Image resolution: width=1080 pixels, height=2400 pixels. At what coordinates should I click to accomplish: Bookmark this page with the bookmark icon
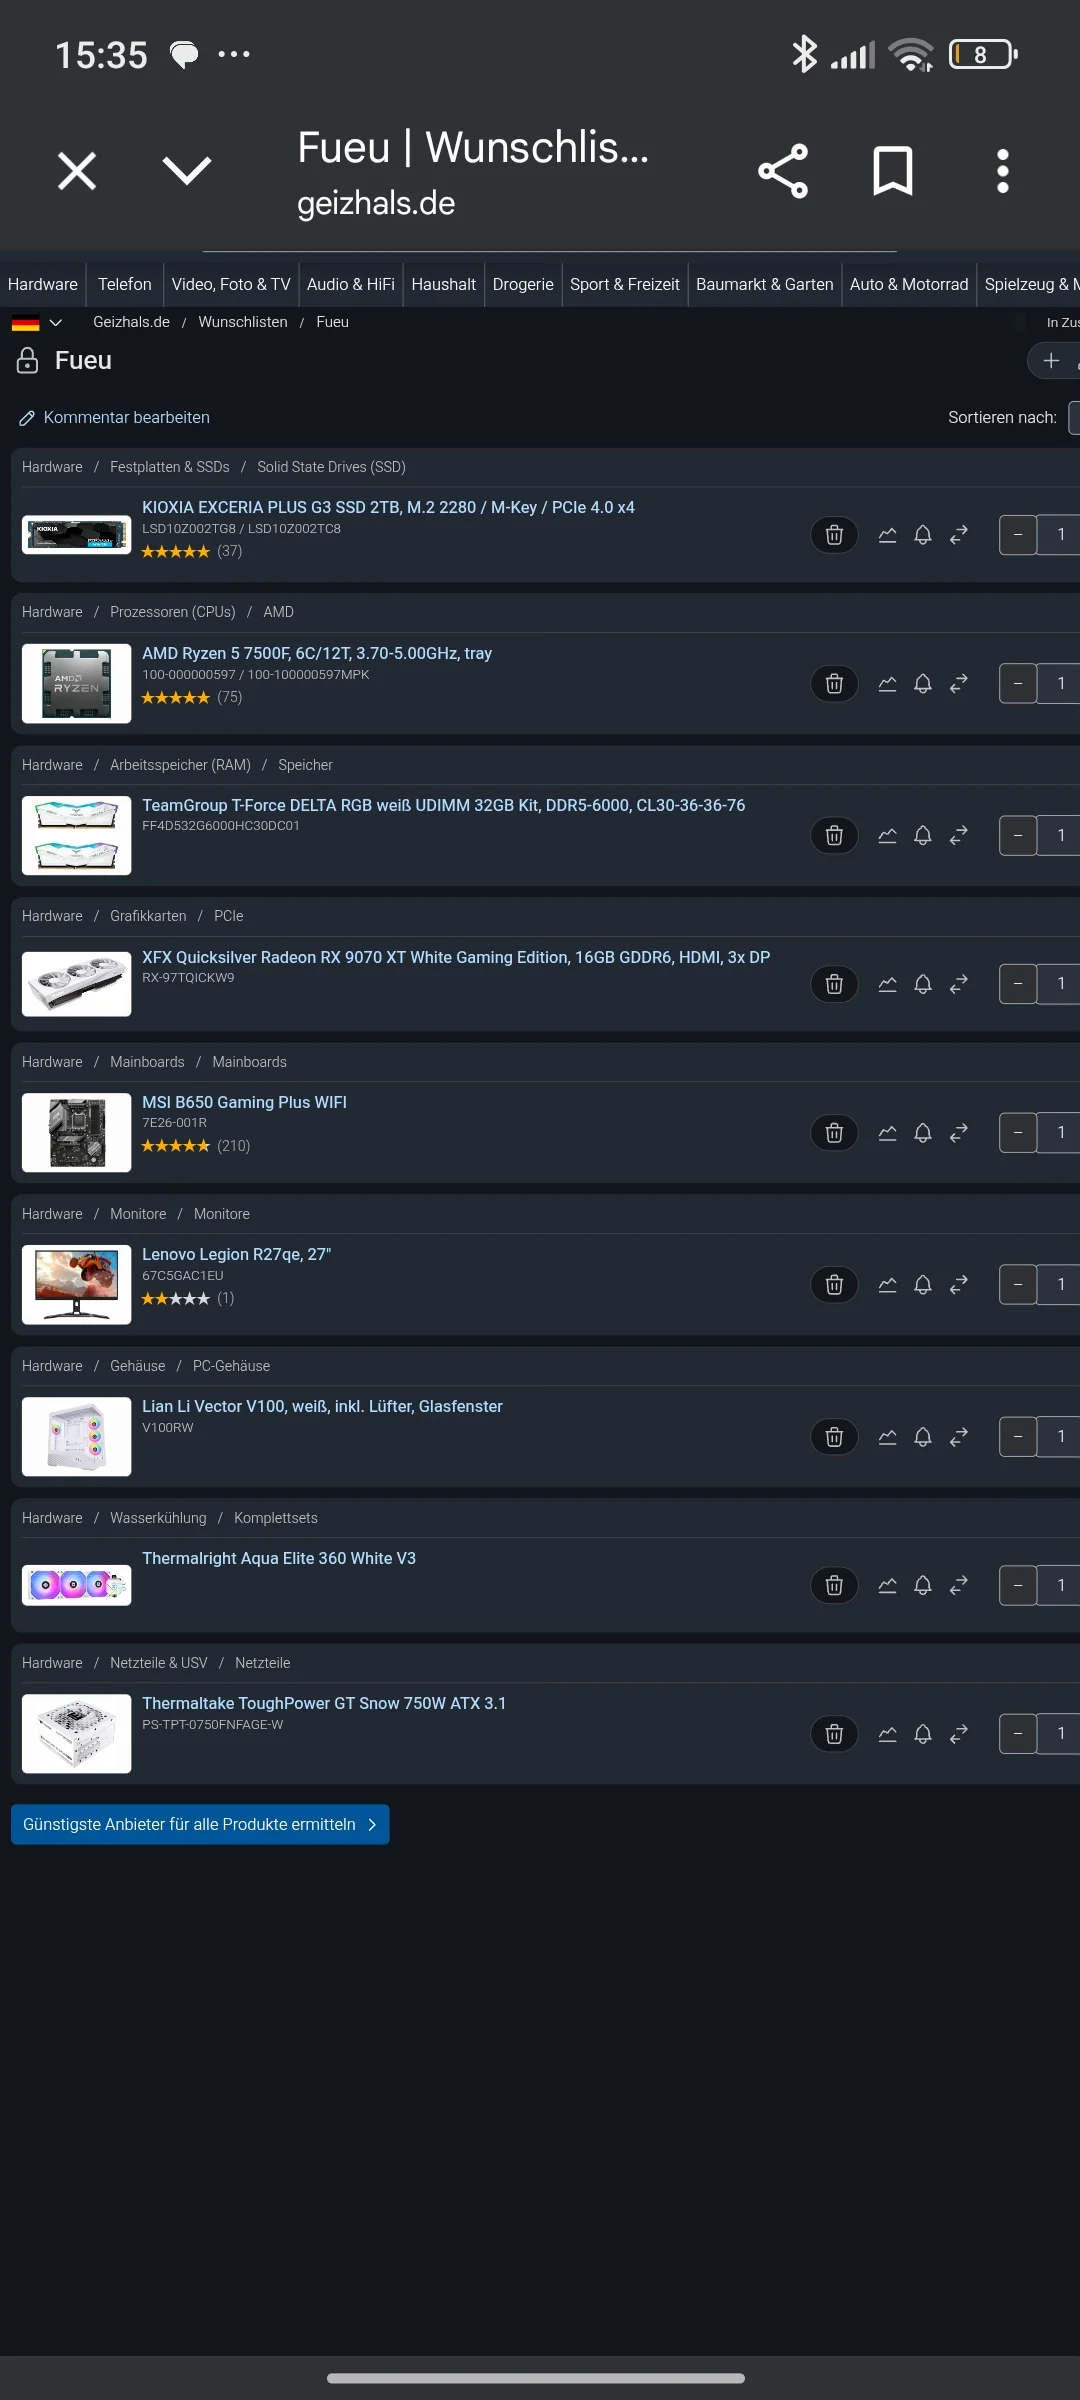click(x=893, y=171)
